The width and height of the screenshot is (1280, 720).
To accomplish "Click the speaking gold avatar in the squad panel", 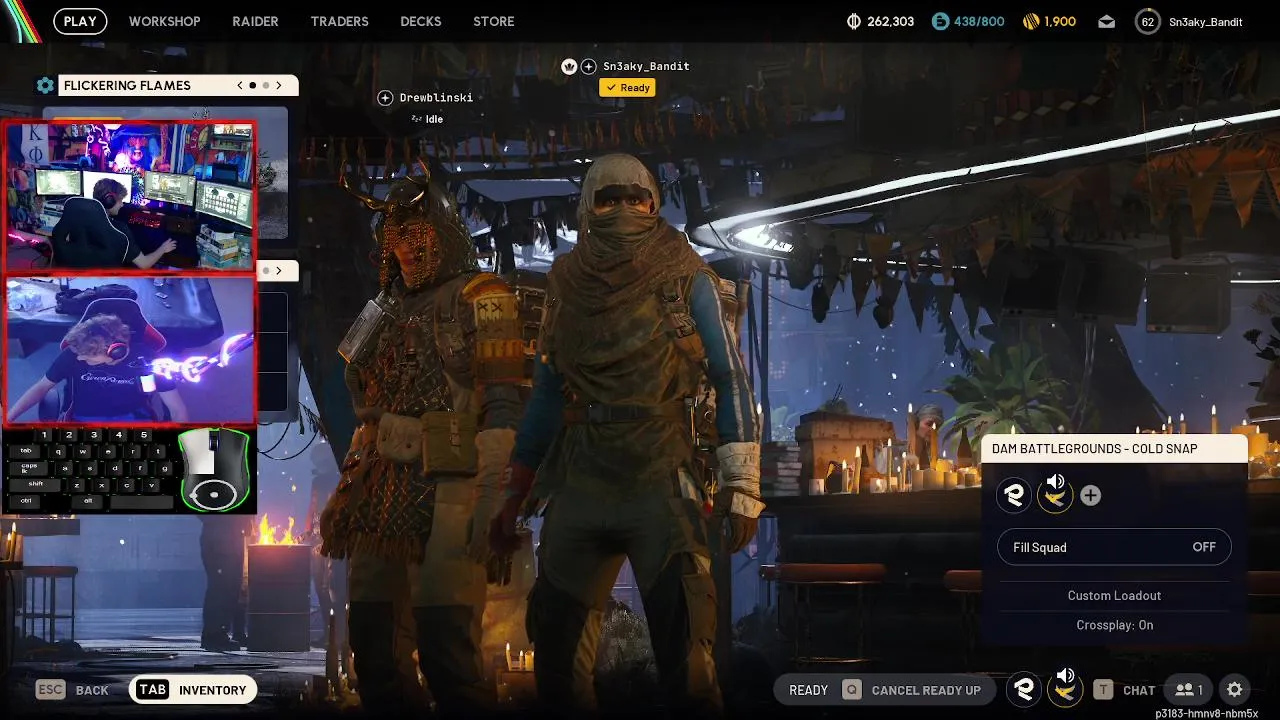I will point(1055,493).
